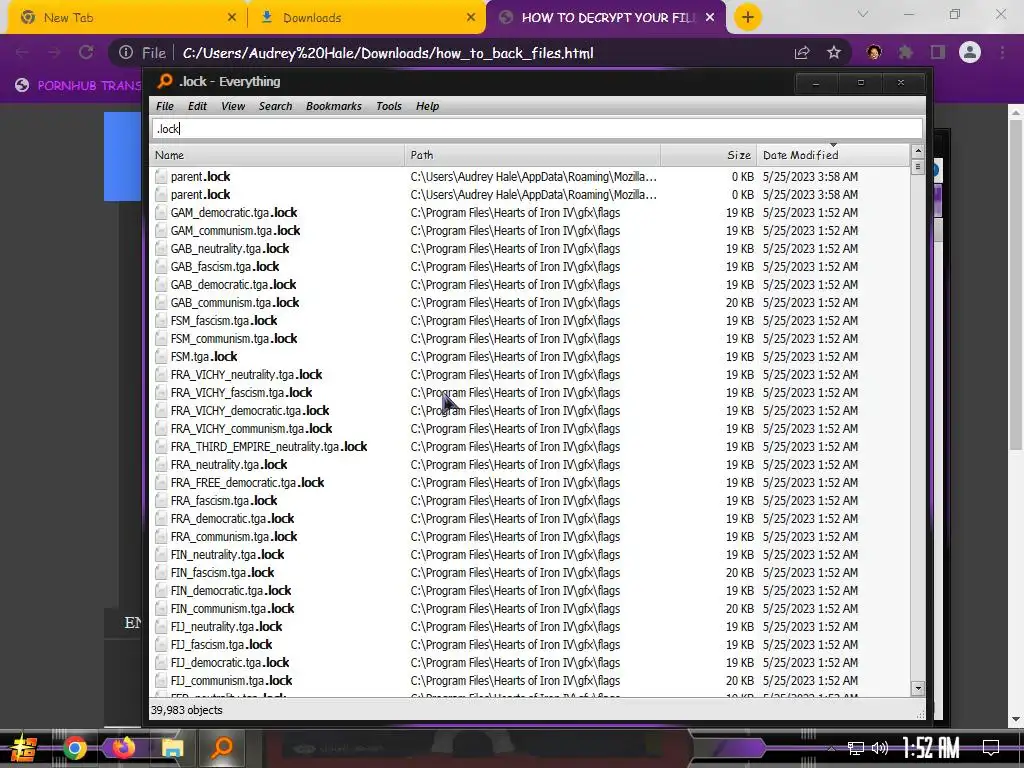Open File Explorer from the taskbar

click(172, 748)
